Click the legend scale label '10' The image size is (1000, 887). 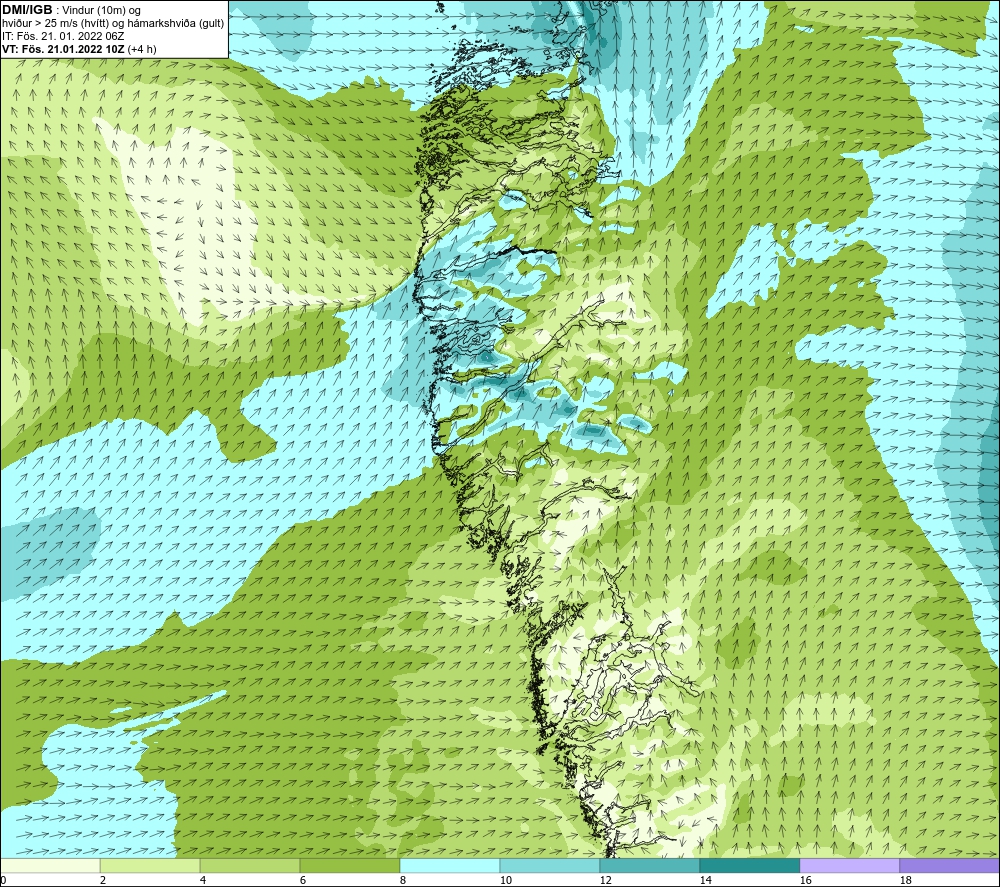505,880
